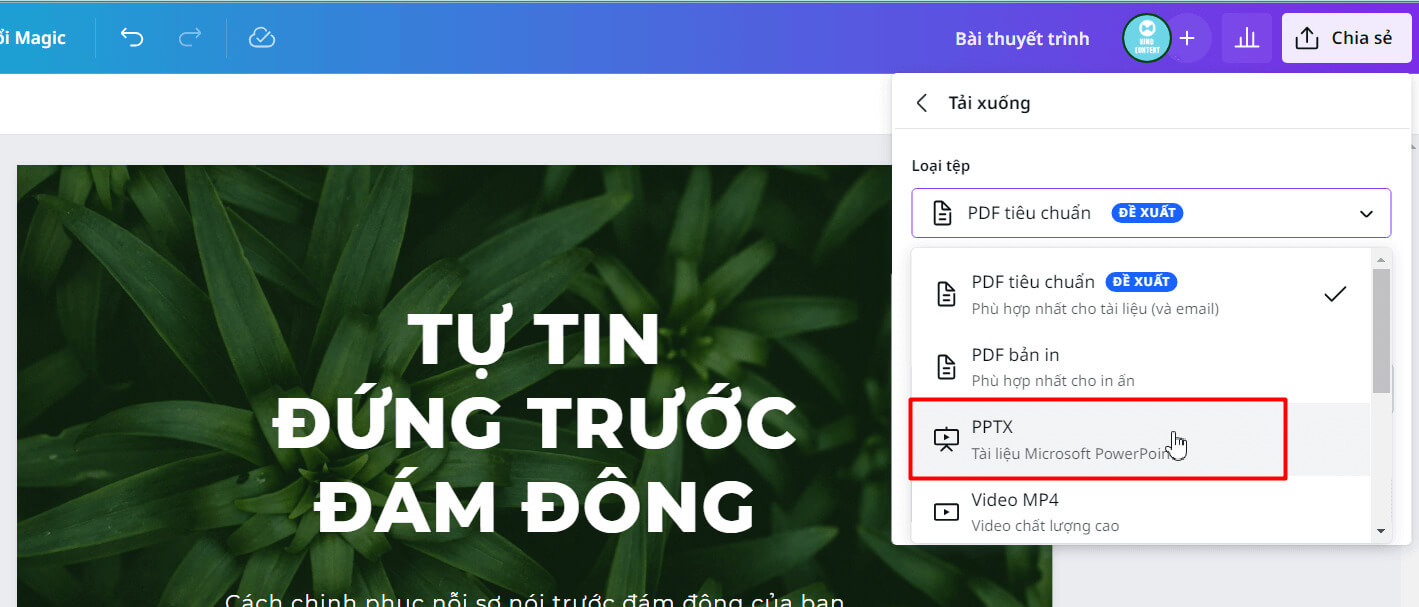Screen dimensions: 1419x607
Task: Collapse the file type list with its chevron
Action: click(1368, 212)
